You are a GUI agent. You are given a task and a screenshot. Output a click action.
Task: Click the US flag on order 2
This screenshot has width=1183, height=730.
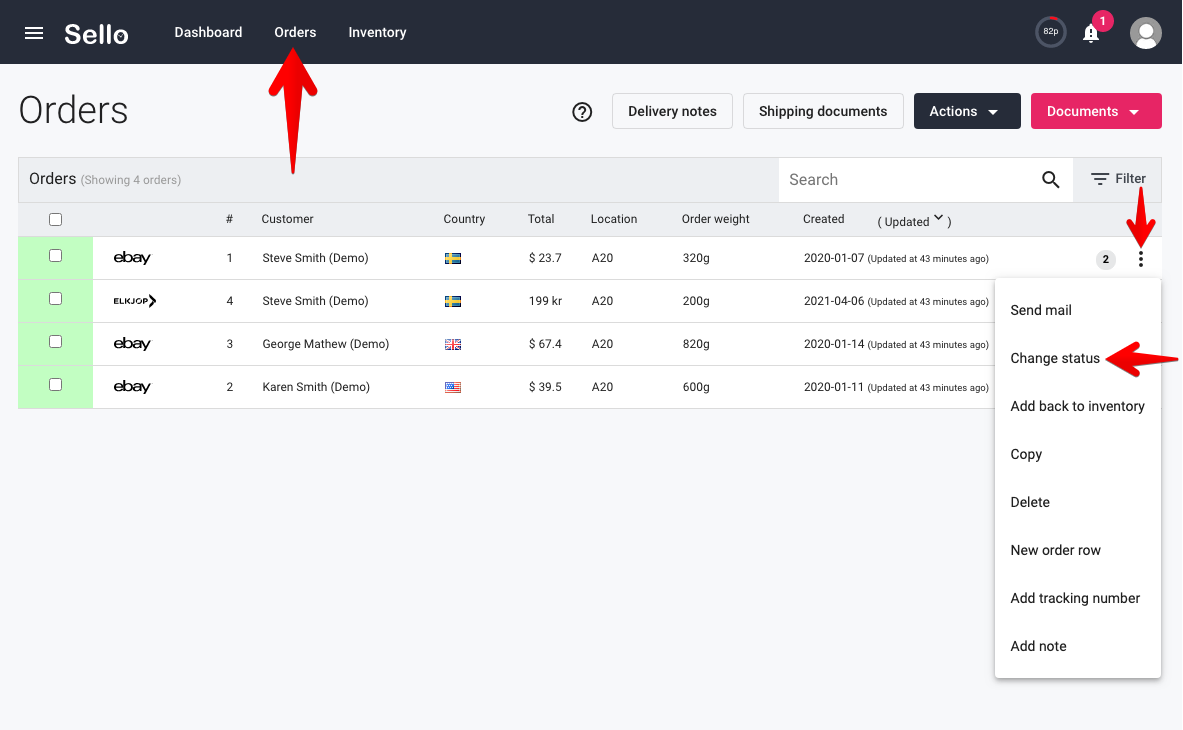tap(453, 388)
